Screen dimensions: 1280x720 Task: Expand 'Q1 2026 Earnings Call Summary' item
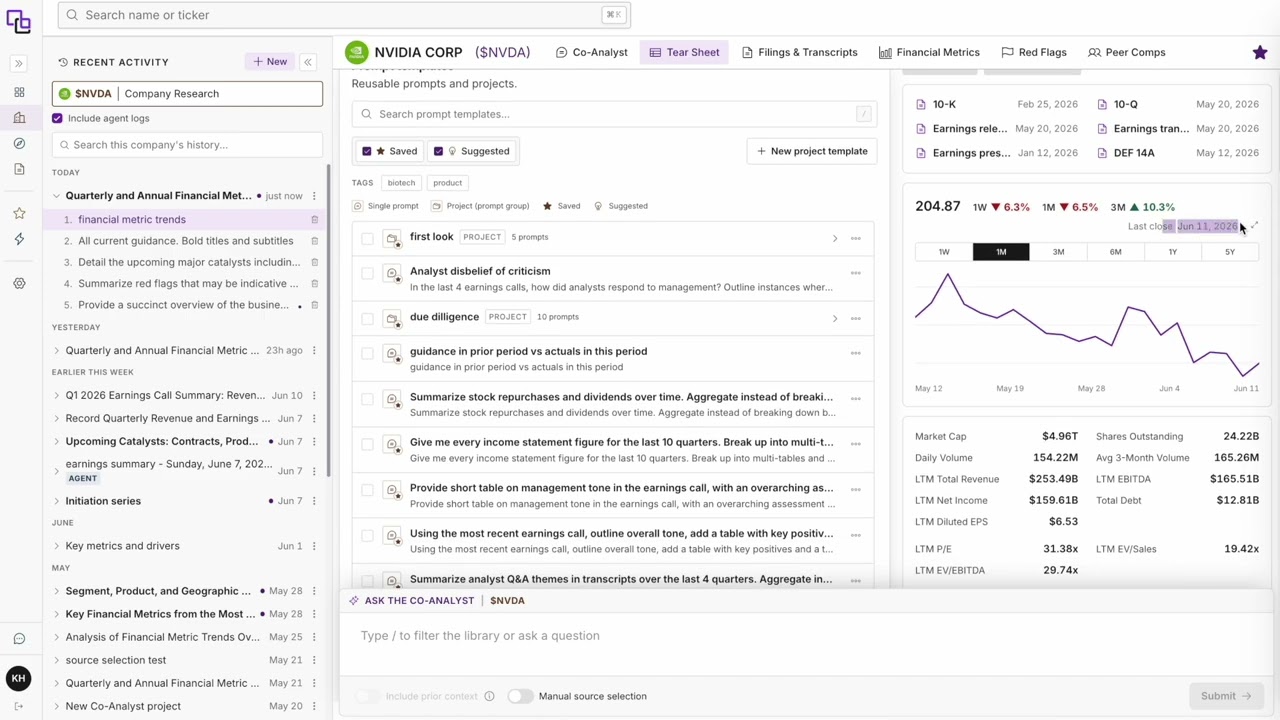pos(57,395)
